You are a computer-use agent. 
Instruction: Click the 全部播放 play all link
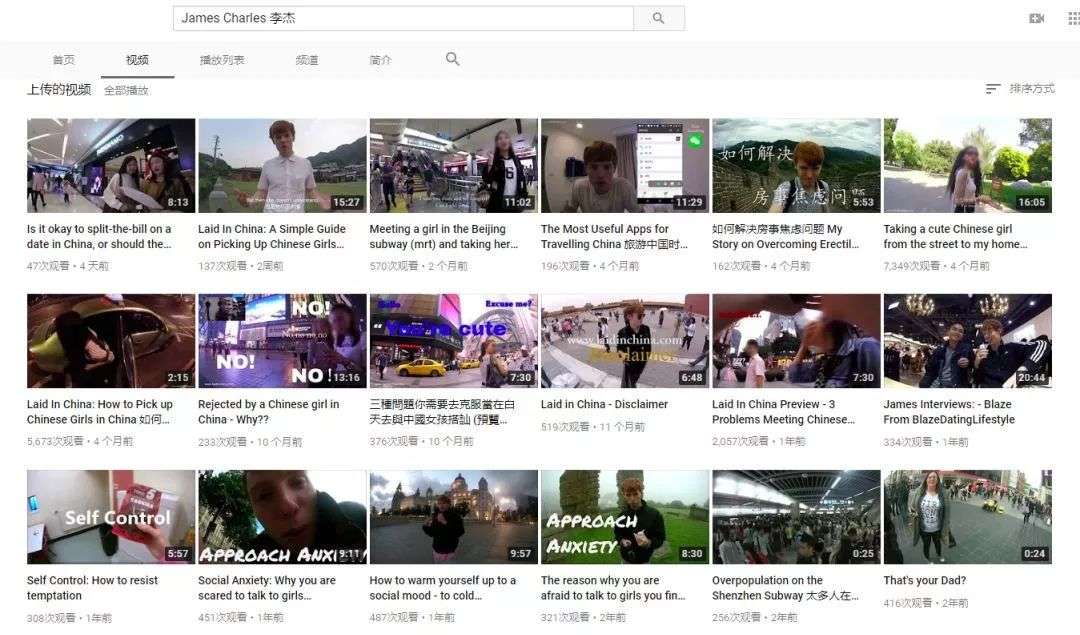[x=126, y=90]
